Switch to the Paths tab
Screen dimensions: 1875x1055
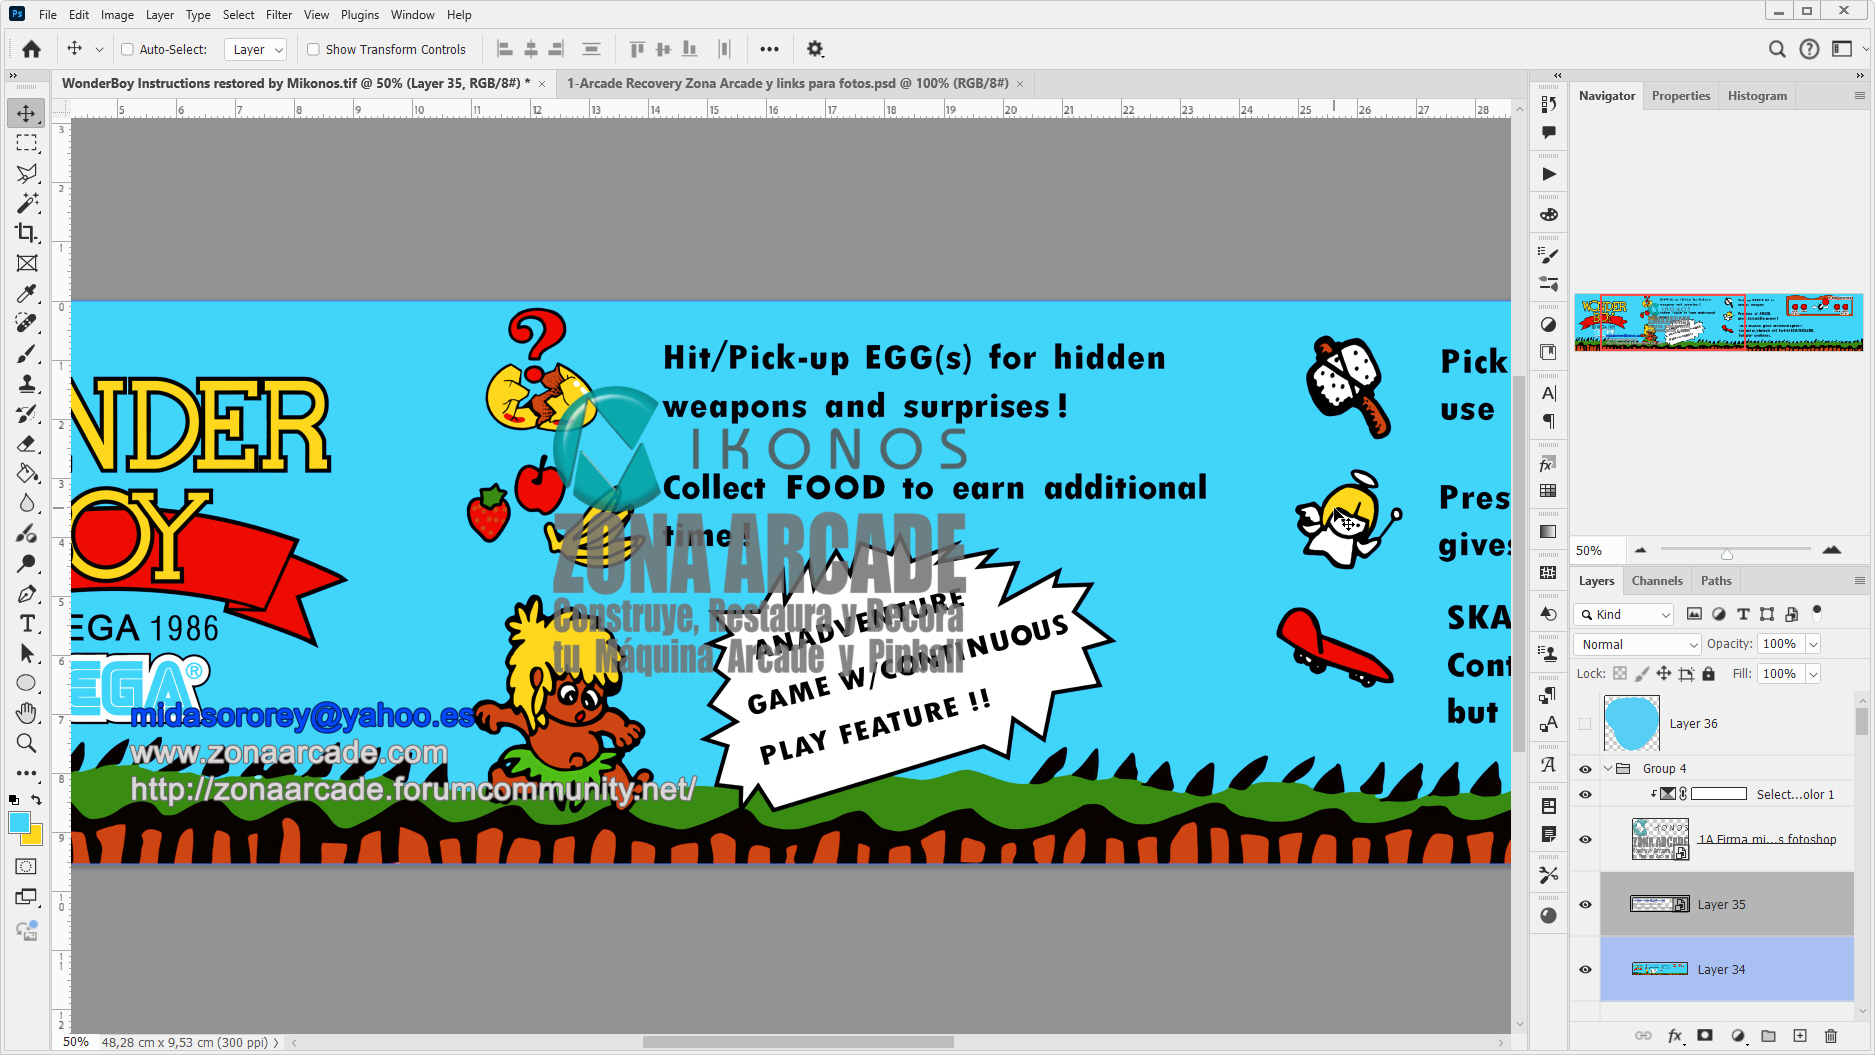point(1716,581)
